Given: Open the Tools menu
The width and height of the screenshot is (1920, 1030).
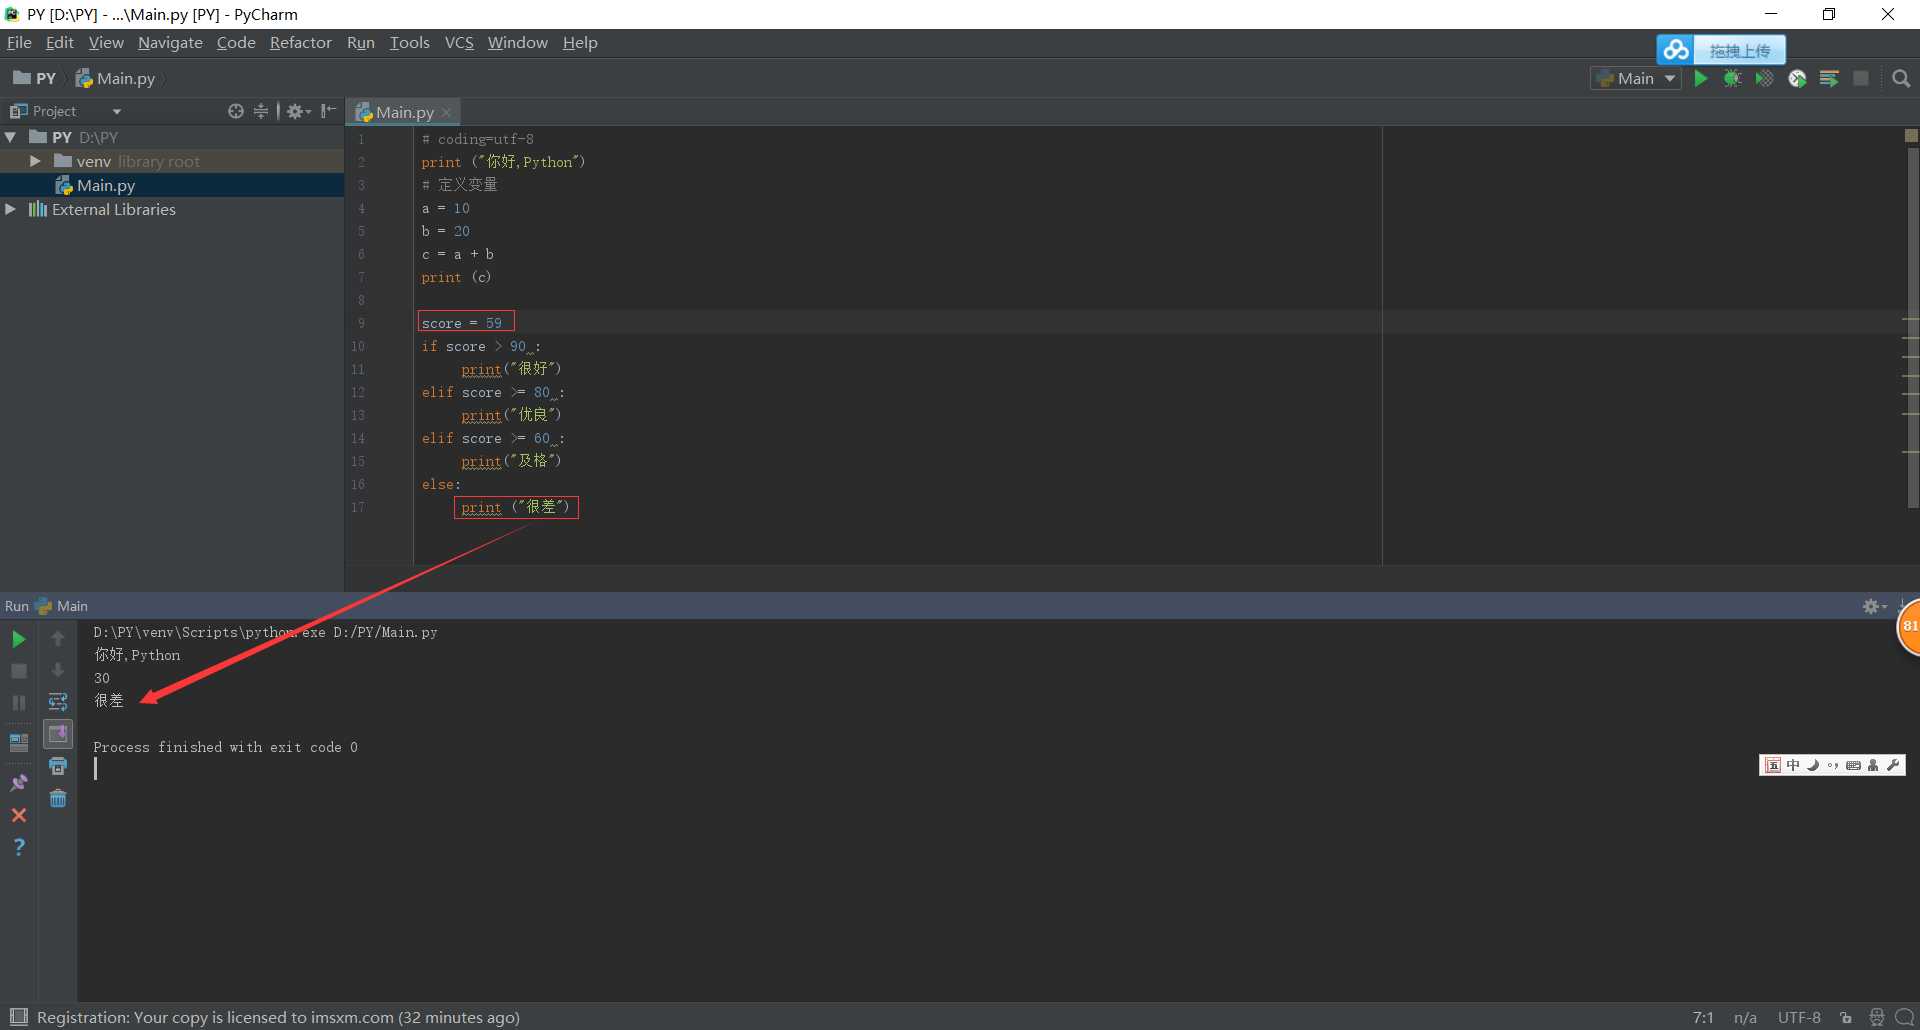Looking at the screenshot, I should pos(409,42).
